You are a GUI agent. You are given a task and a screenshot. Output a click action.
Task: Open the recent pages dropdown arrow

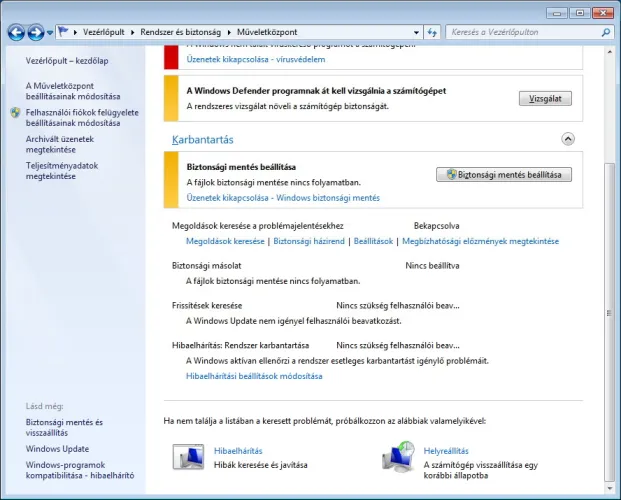click(50, 32)
